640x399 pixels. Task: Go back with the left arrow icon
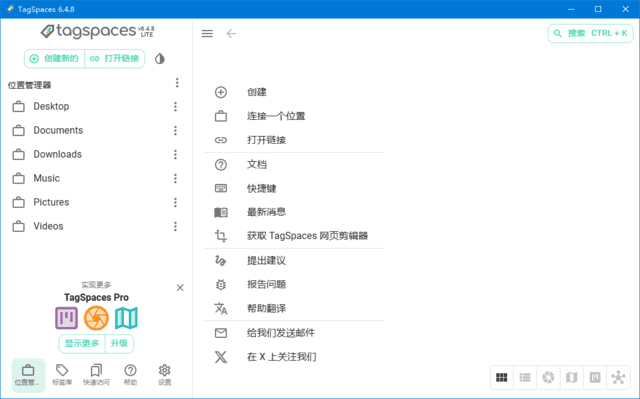(231, 33)
